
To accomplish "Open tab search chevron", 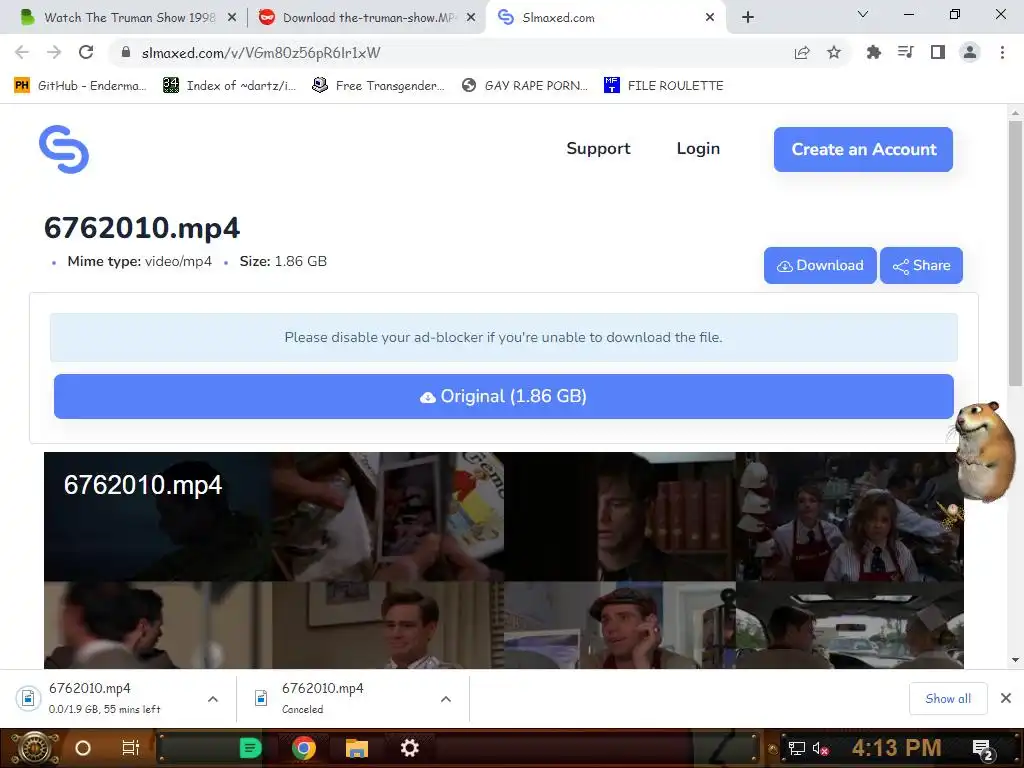I will click(x=863, y=14).
